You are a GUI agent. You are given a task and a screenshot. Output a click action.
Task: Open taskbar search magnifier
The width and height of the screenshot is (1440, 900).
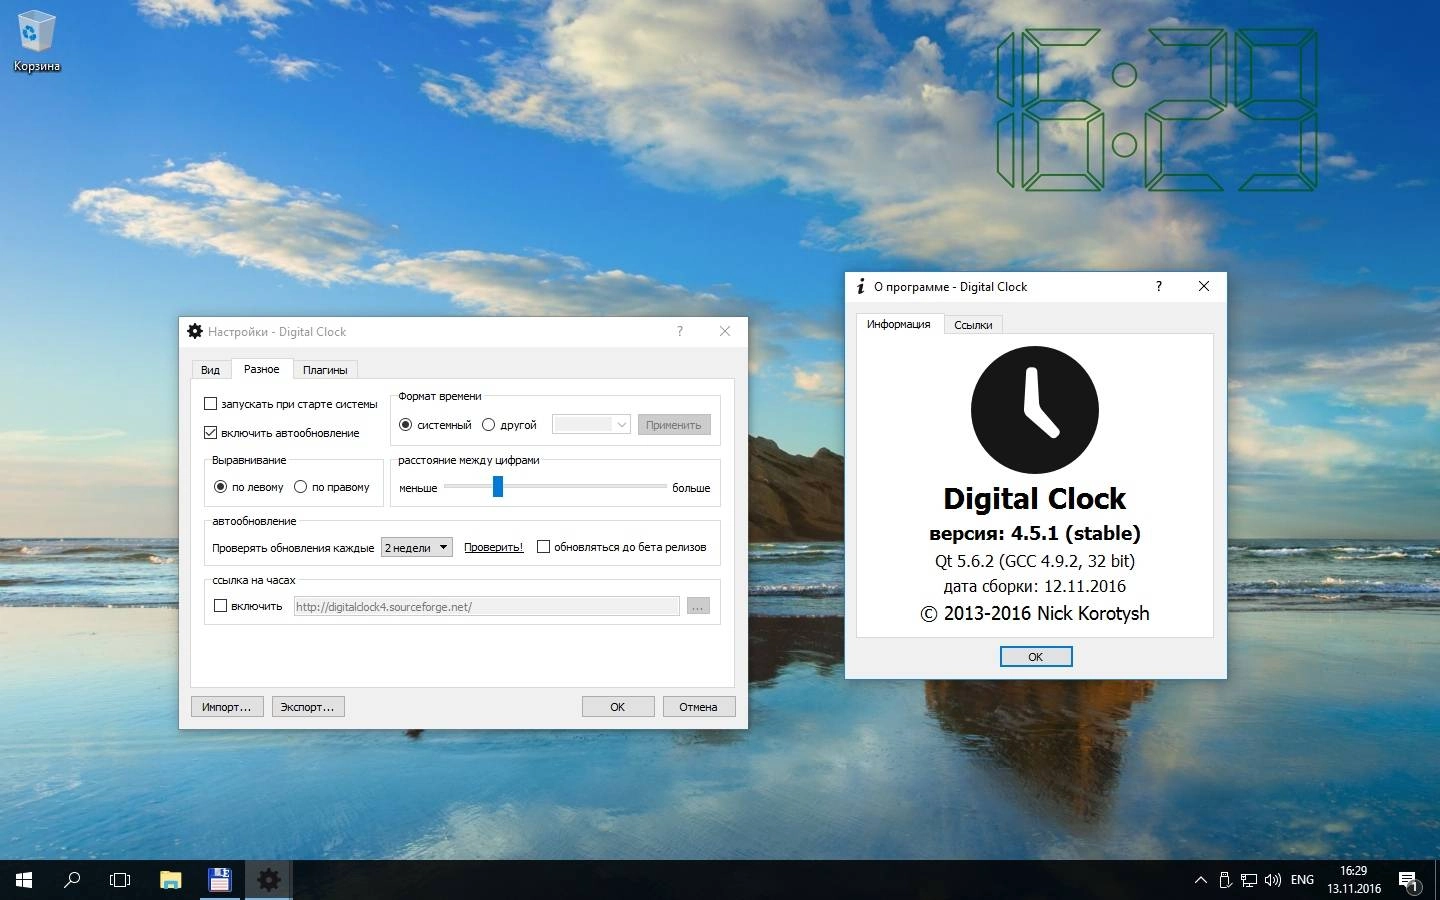point(72,880)
